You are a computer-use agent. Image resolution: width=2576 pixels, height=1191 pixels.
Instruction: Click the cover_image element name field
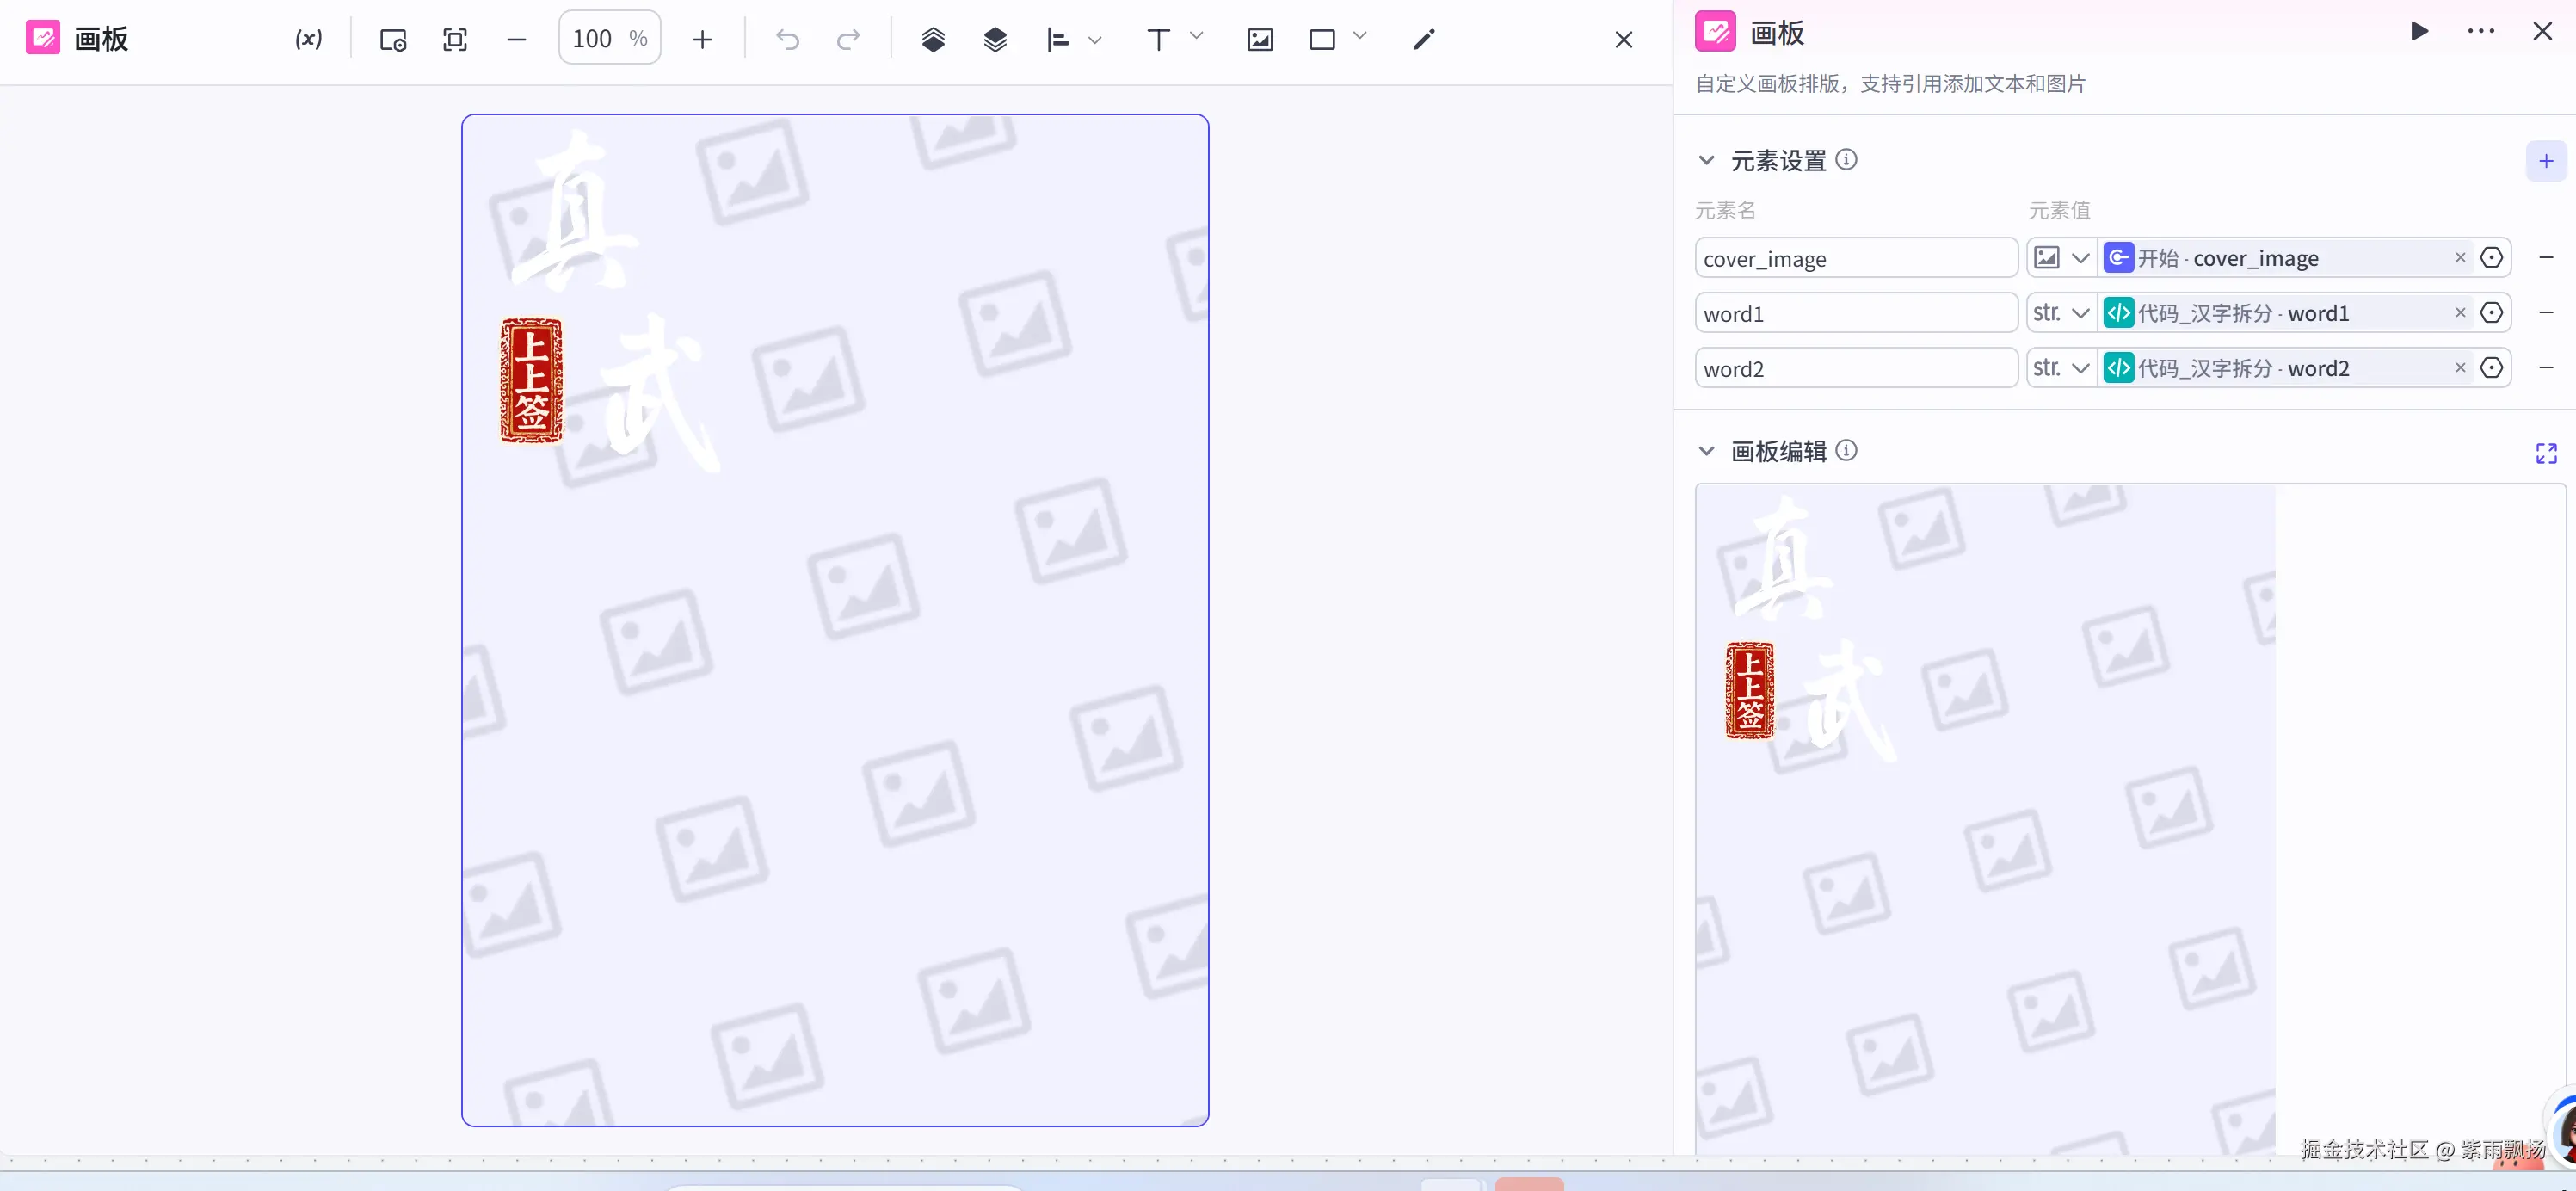(1855, 258)
